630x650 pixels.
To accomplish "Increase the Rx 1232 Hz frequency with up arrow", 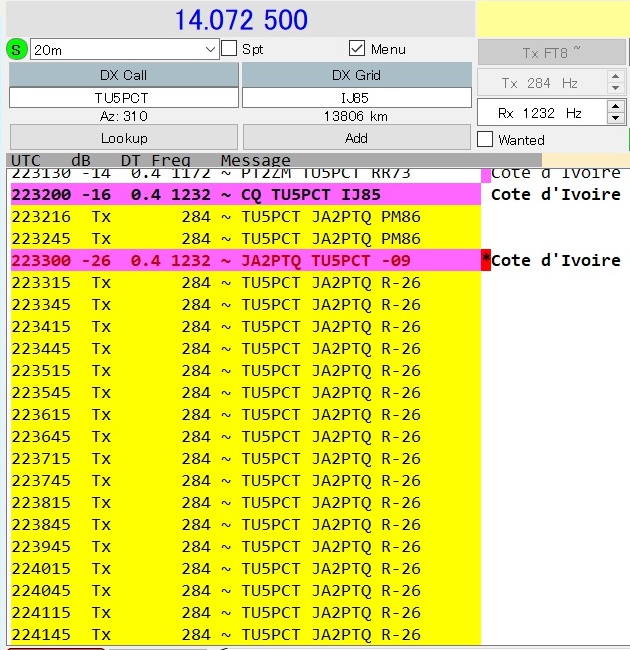I will click(615, 108).
